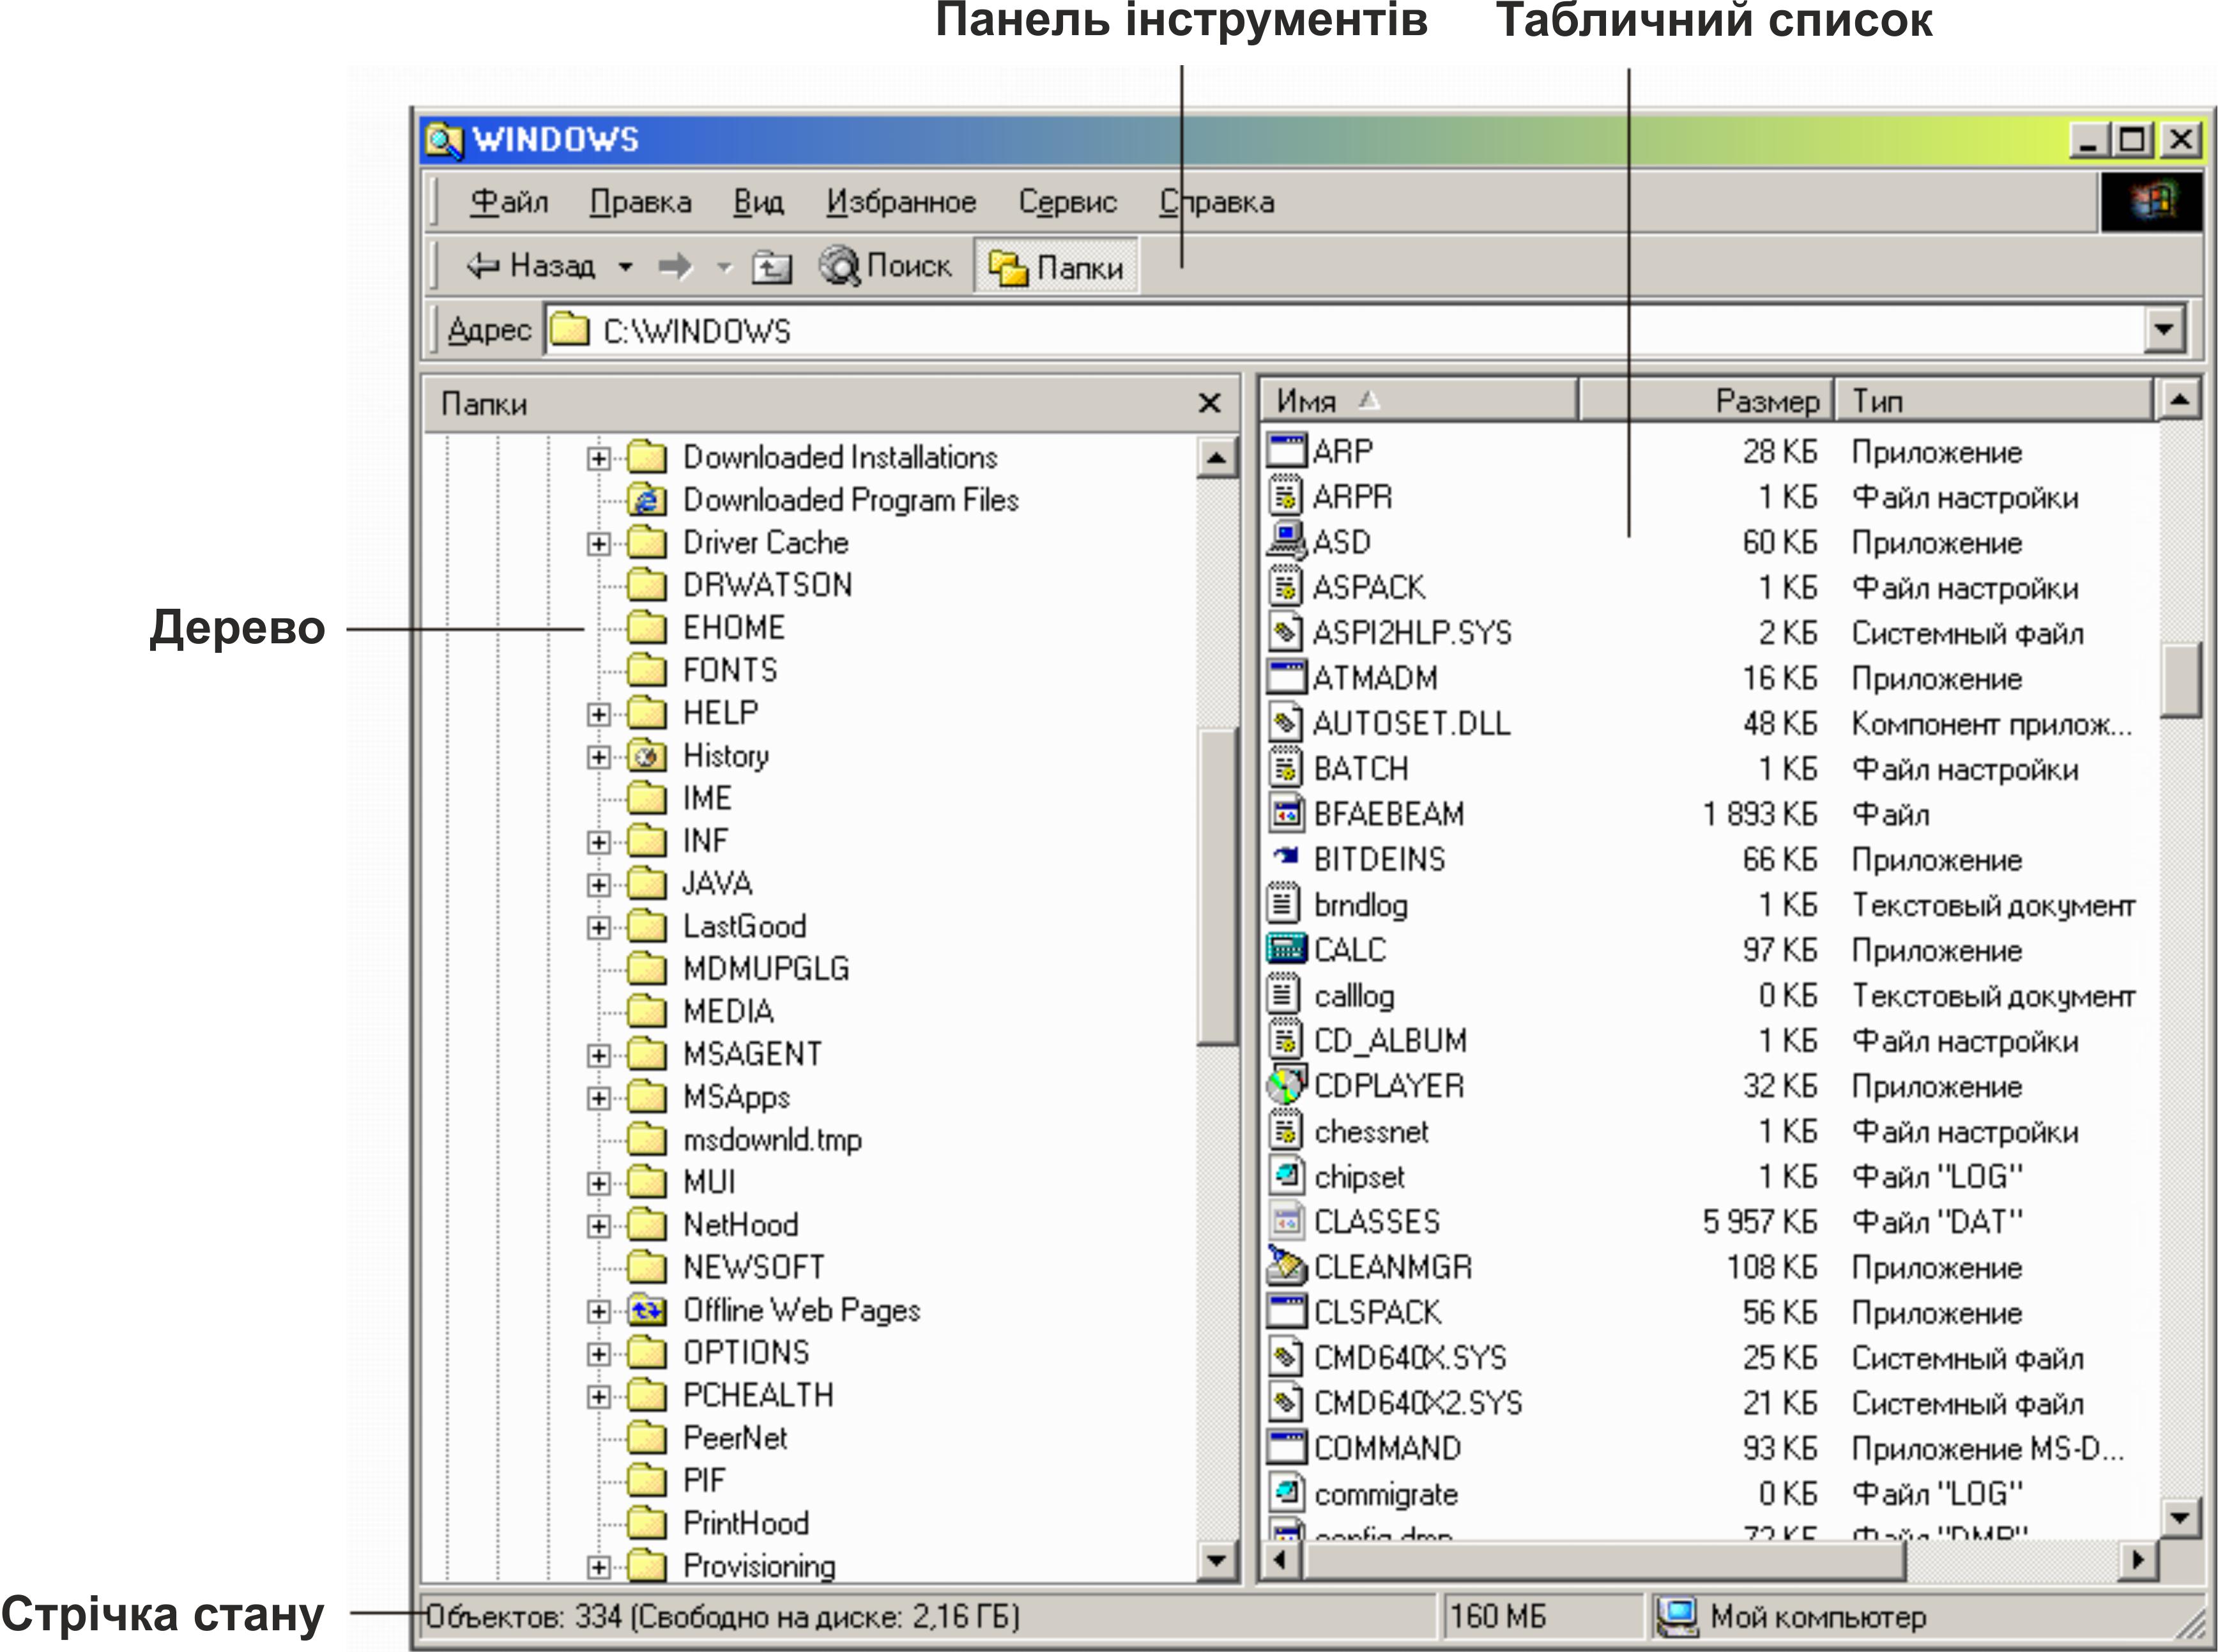
Task: Click the Назад back button
Action: (x=530, y=267)
